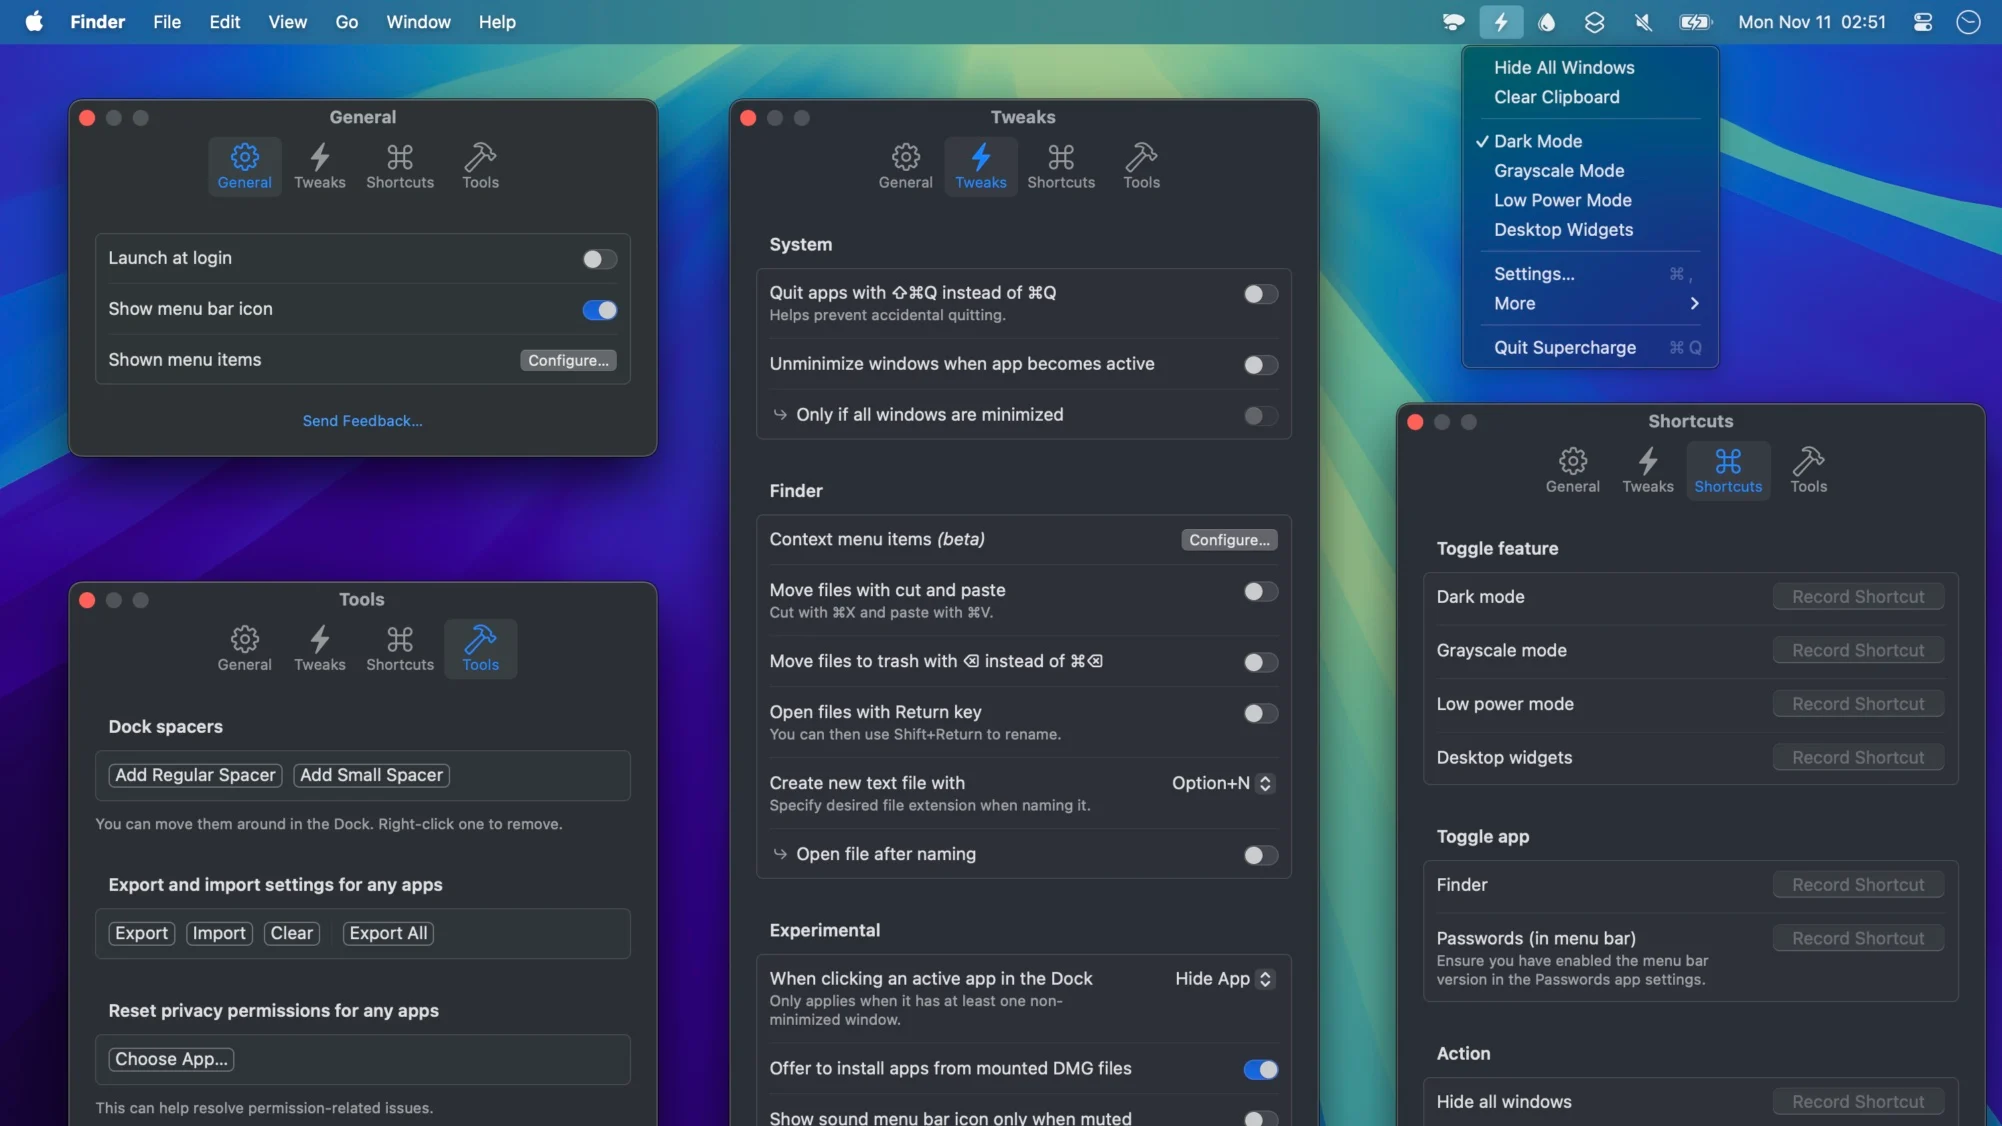The image size is (2002, 1126).
Task: Toggle Quit apps with Shift-Cmd-Q switch
Action: pyautogui.click(x=1259, y=294)
